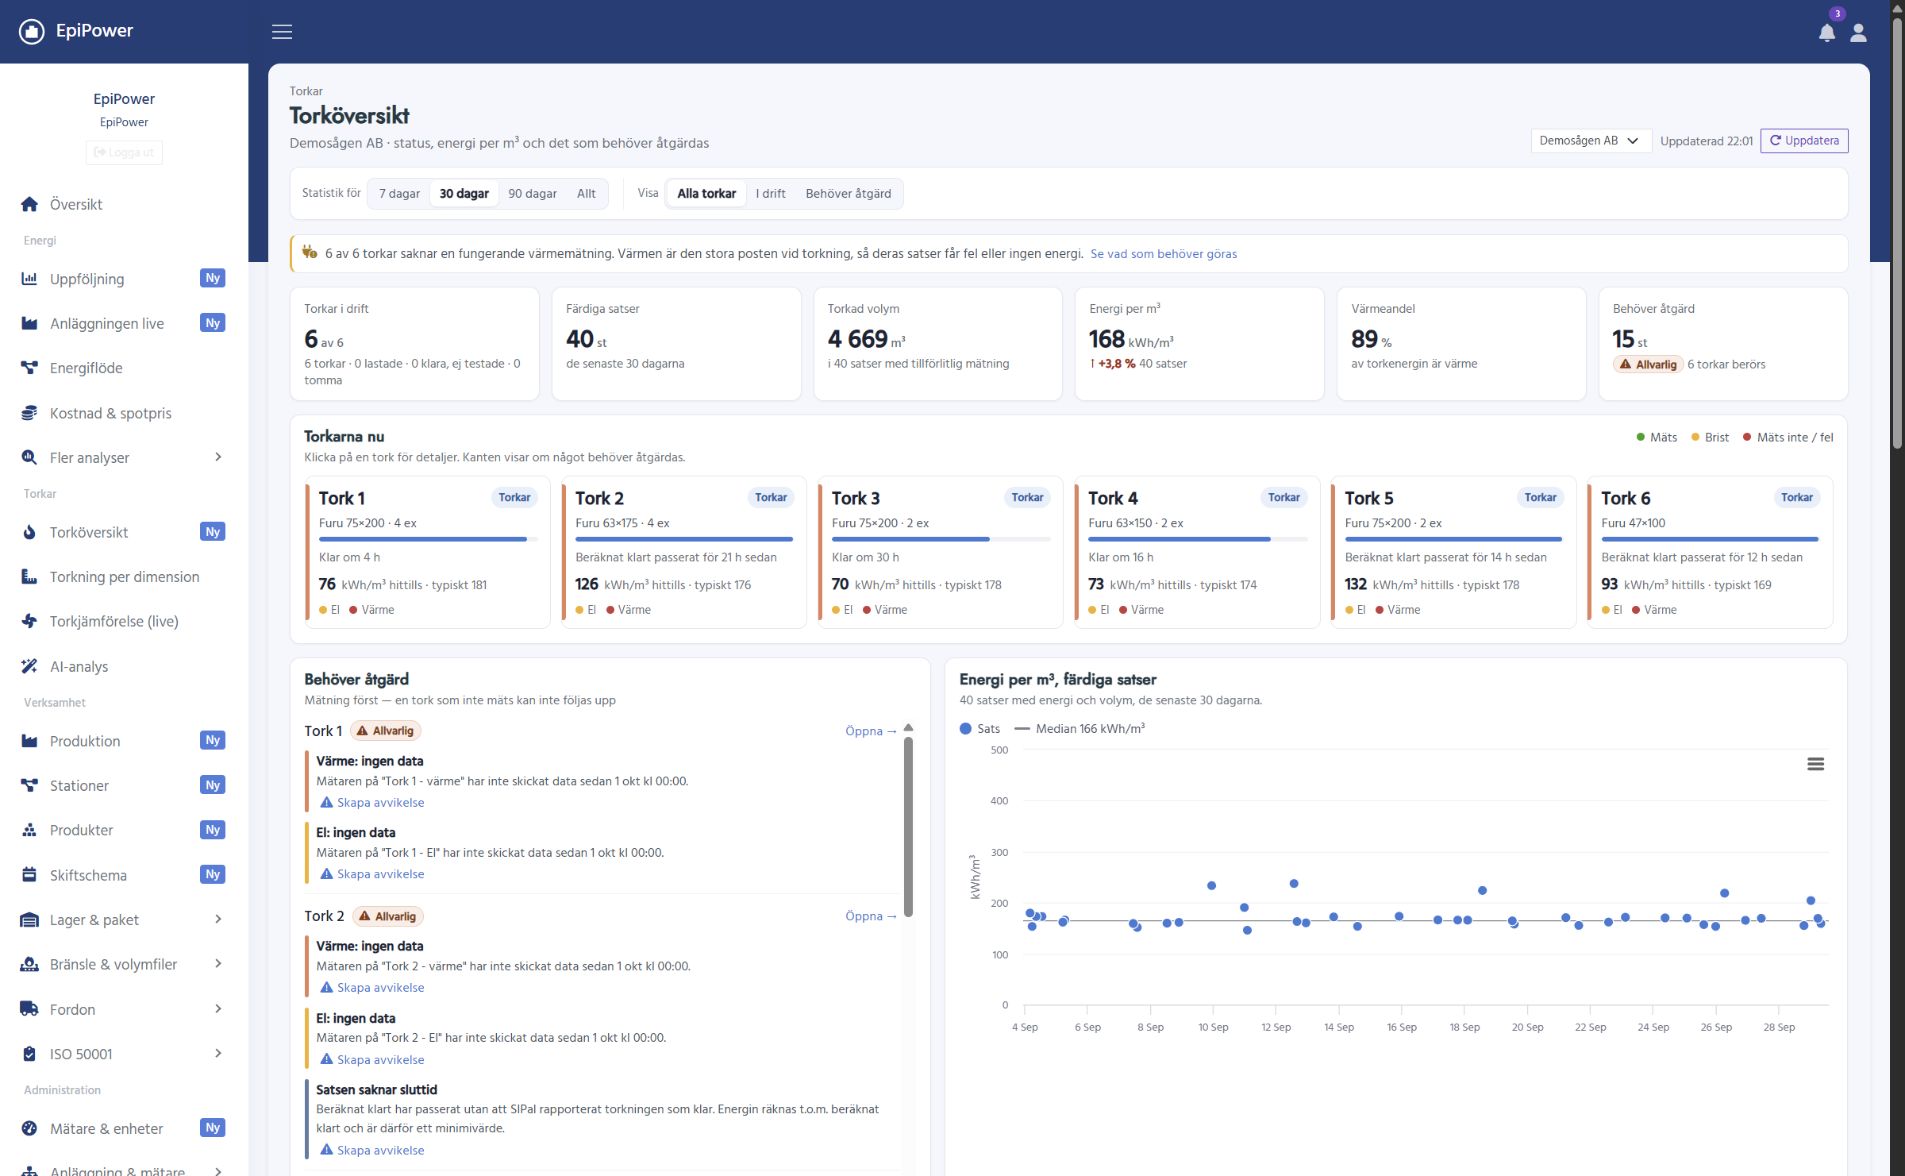Screen dimensions: 1905x1176
Task: Select 7 dagar statistics period
Action: 399,193
